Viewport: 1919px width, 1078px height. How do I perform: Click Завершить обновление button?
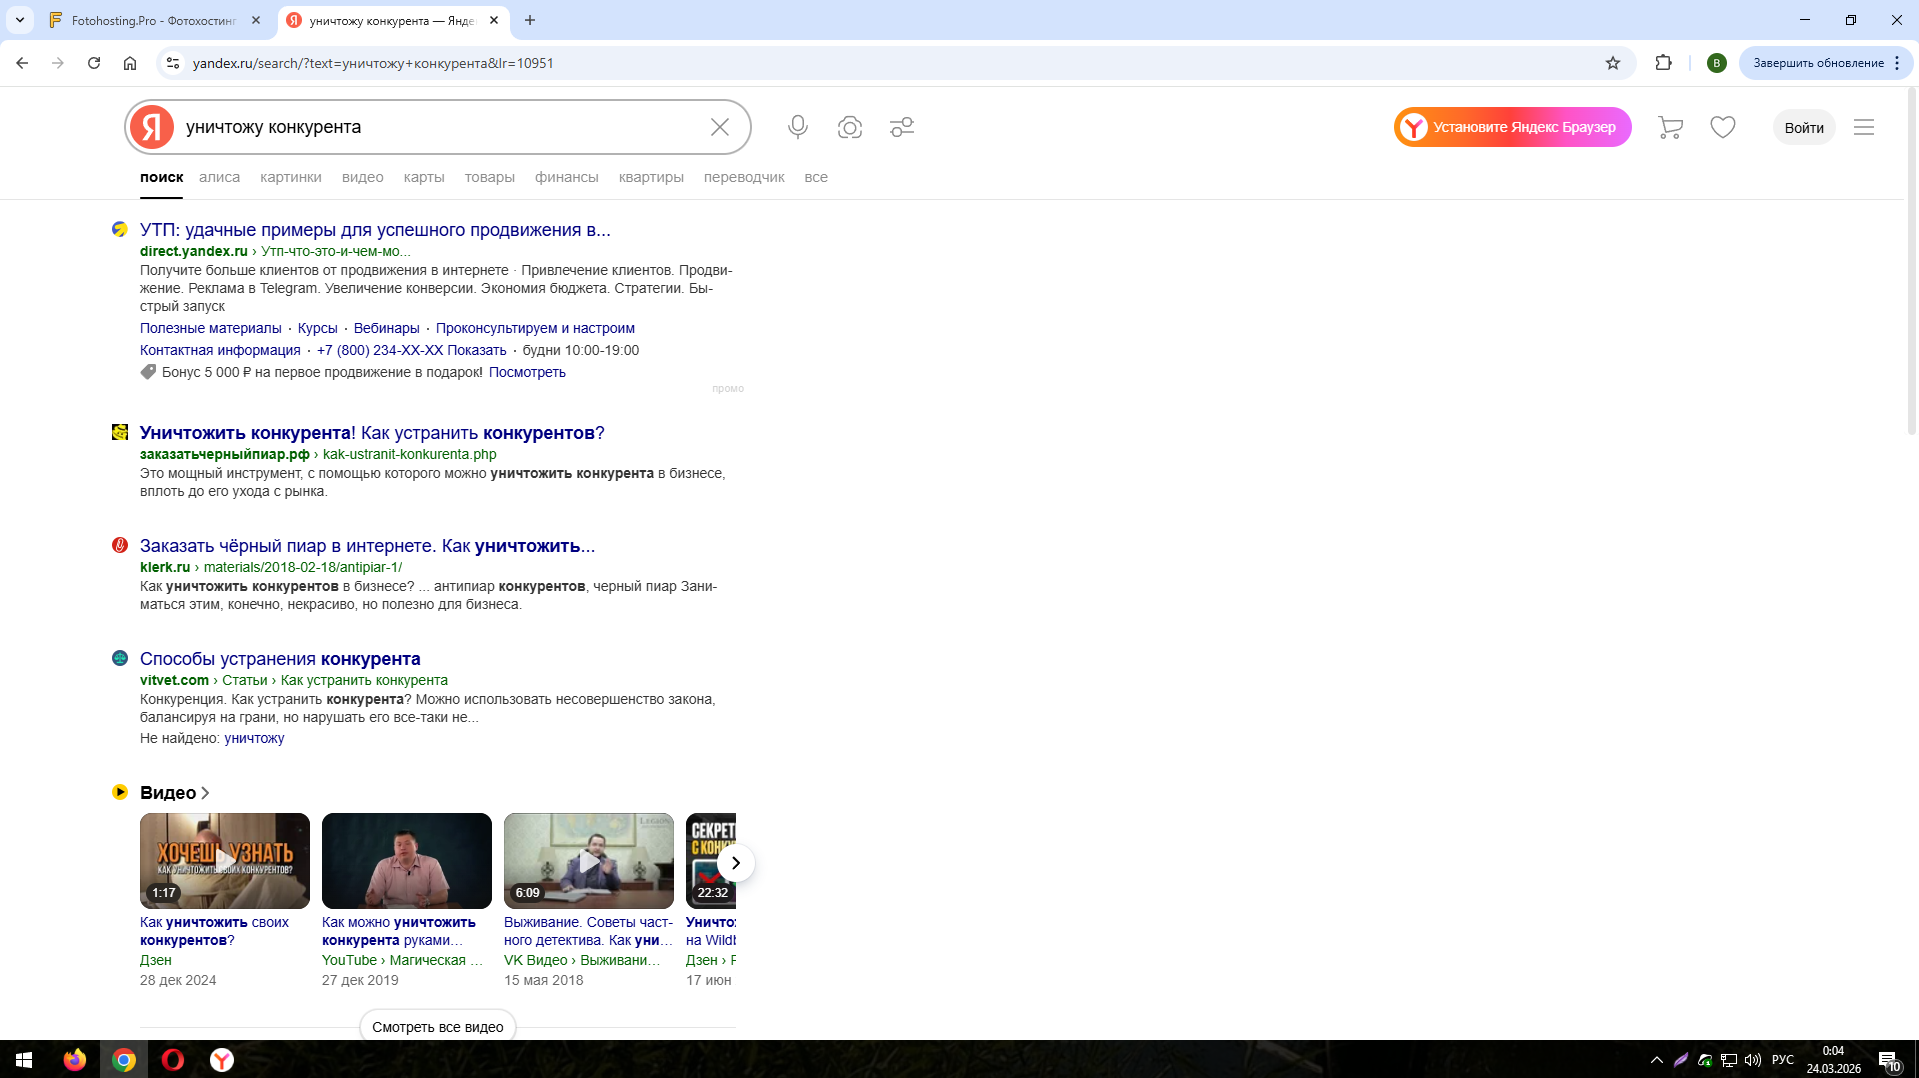[x=1818, y=63]
